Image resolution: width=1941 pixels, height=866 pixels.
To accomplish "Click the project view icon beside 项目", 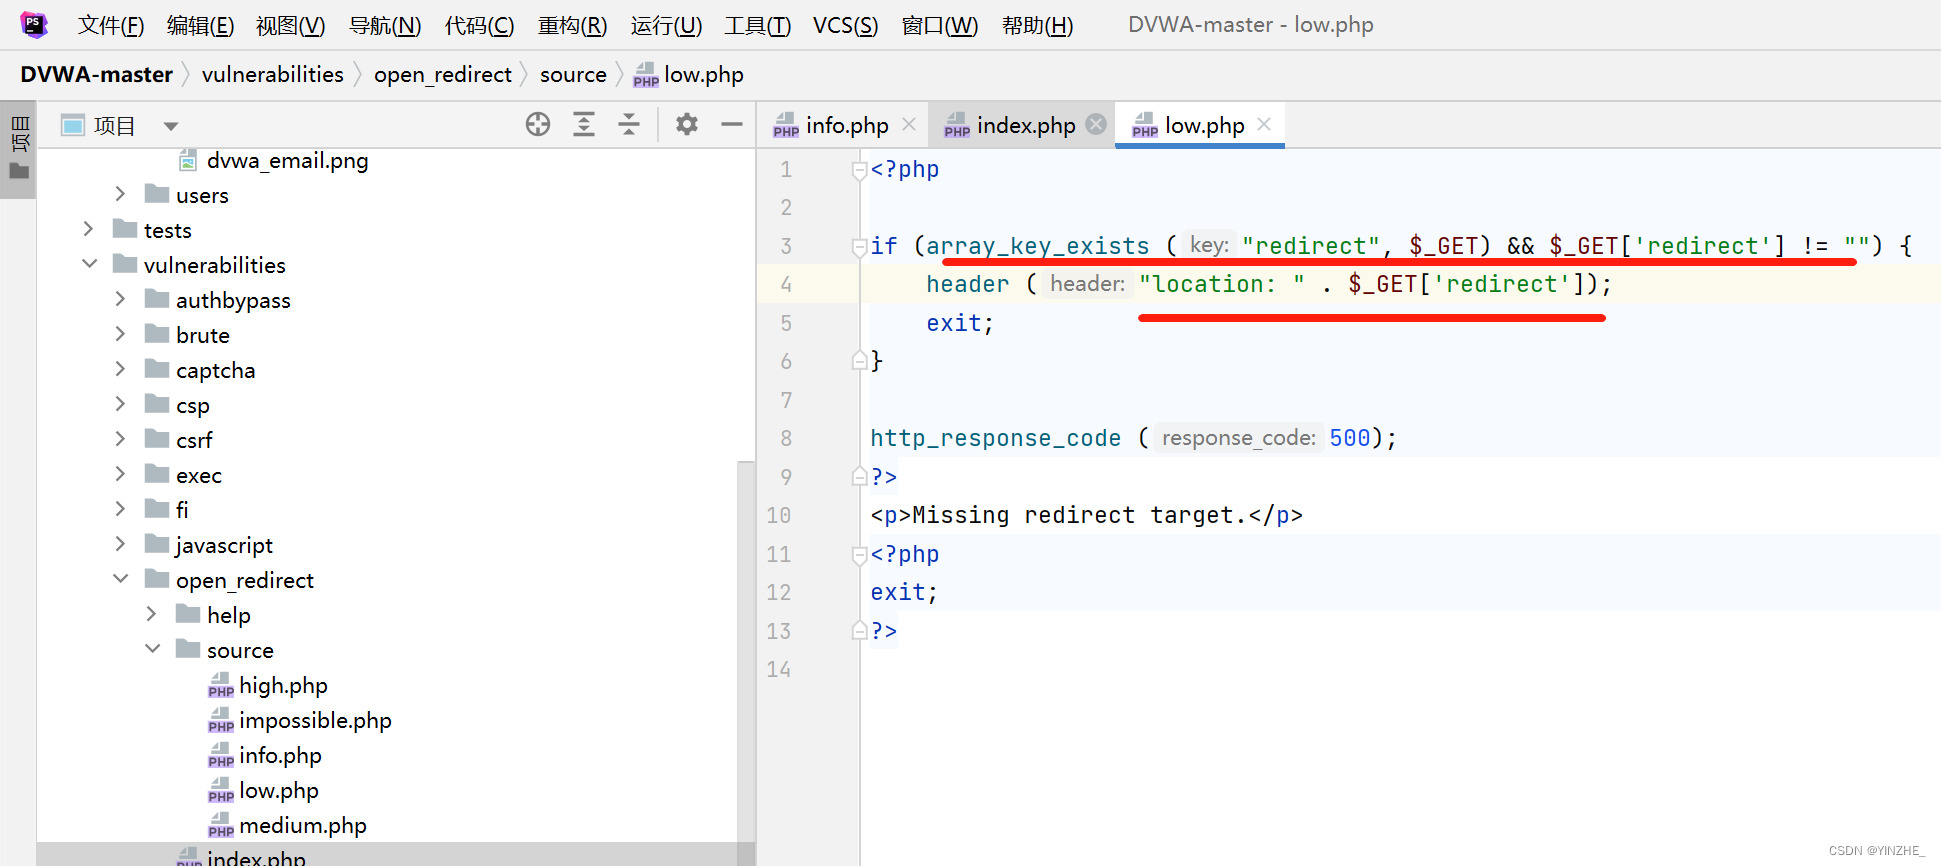I will pos(73,125).
